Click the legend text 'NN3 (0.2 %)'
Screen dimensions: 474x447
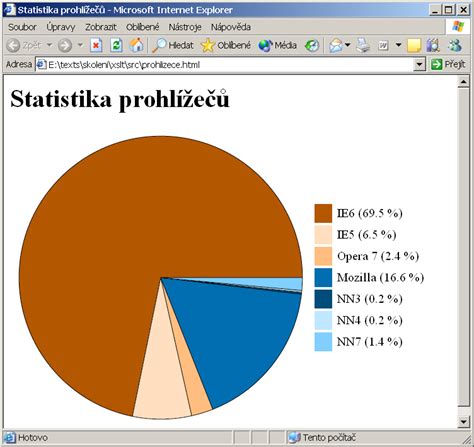tap(370, 299)
